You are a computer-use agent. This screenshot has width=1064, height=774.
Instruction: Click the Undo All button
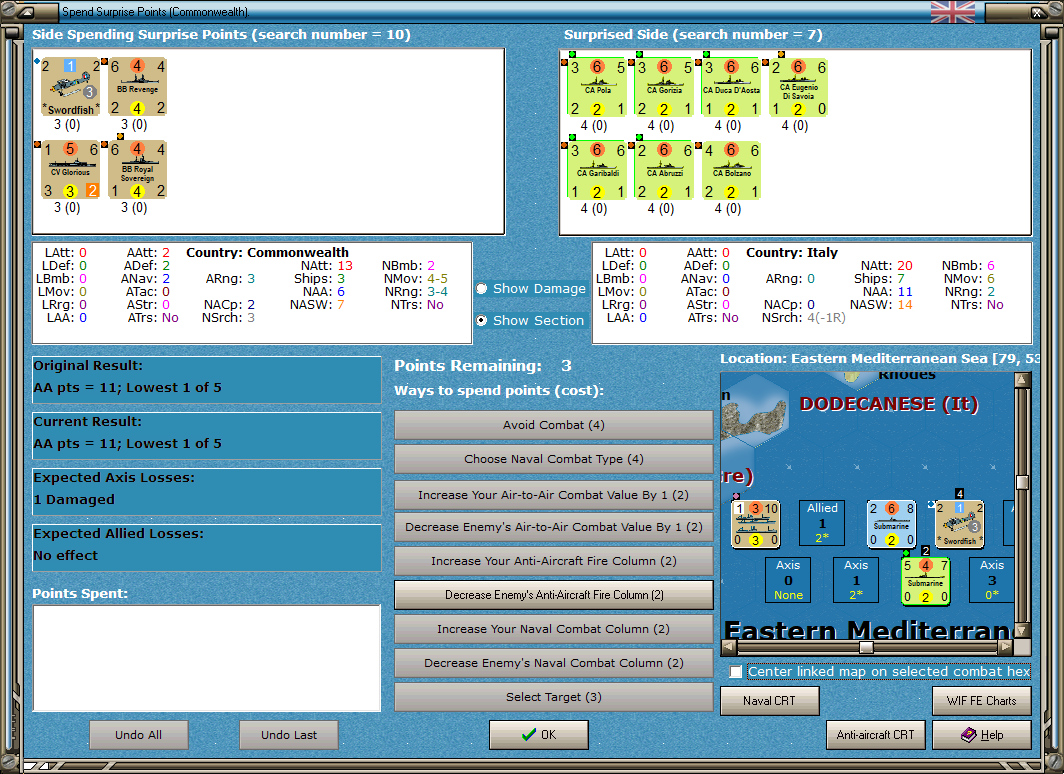138,735
